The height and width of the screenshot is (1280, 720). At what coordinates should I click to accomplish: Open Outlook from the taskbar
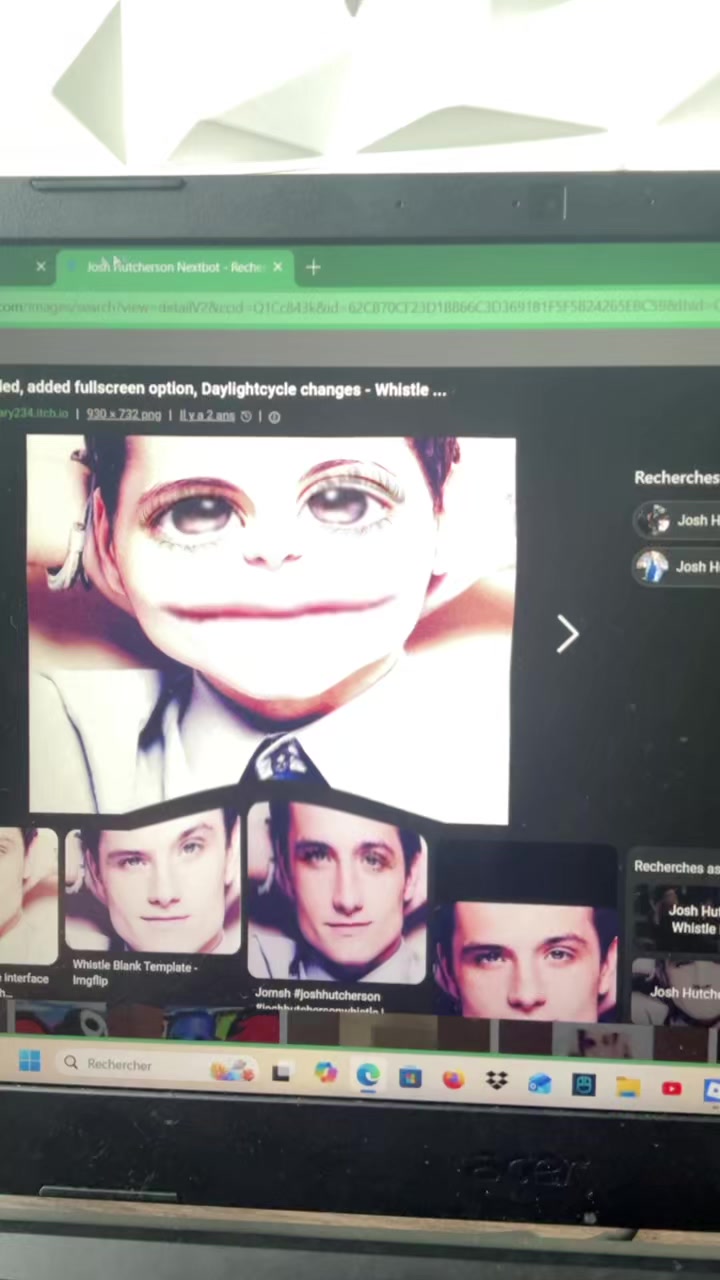click(x=540, y=1083)
